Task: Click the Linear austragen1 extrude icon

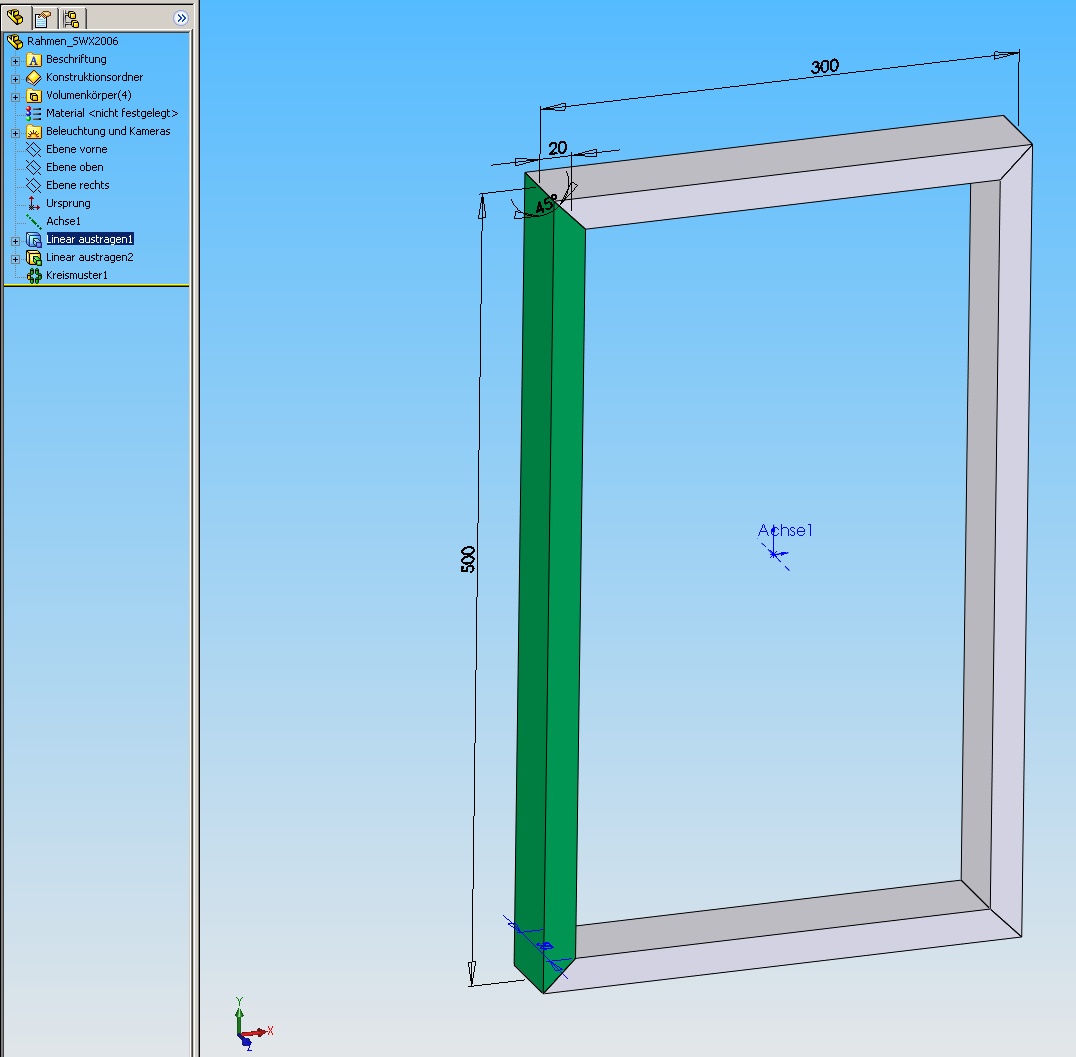Action: point(34,239)
